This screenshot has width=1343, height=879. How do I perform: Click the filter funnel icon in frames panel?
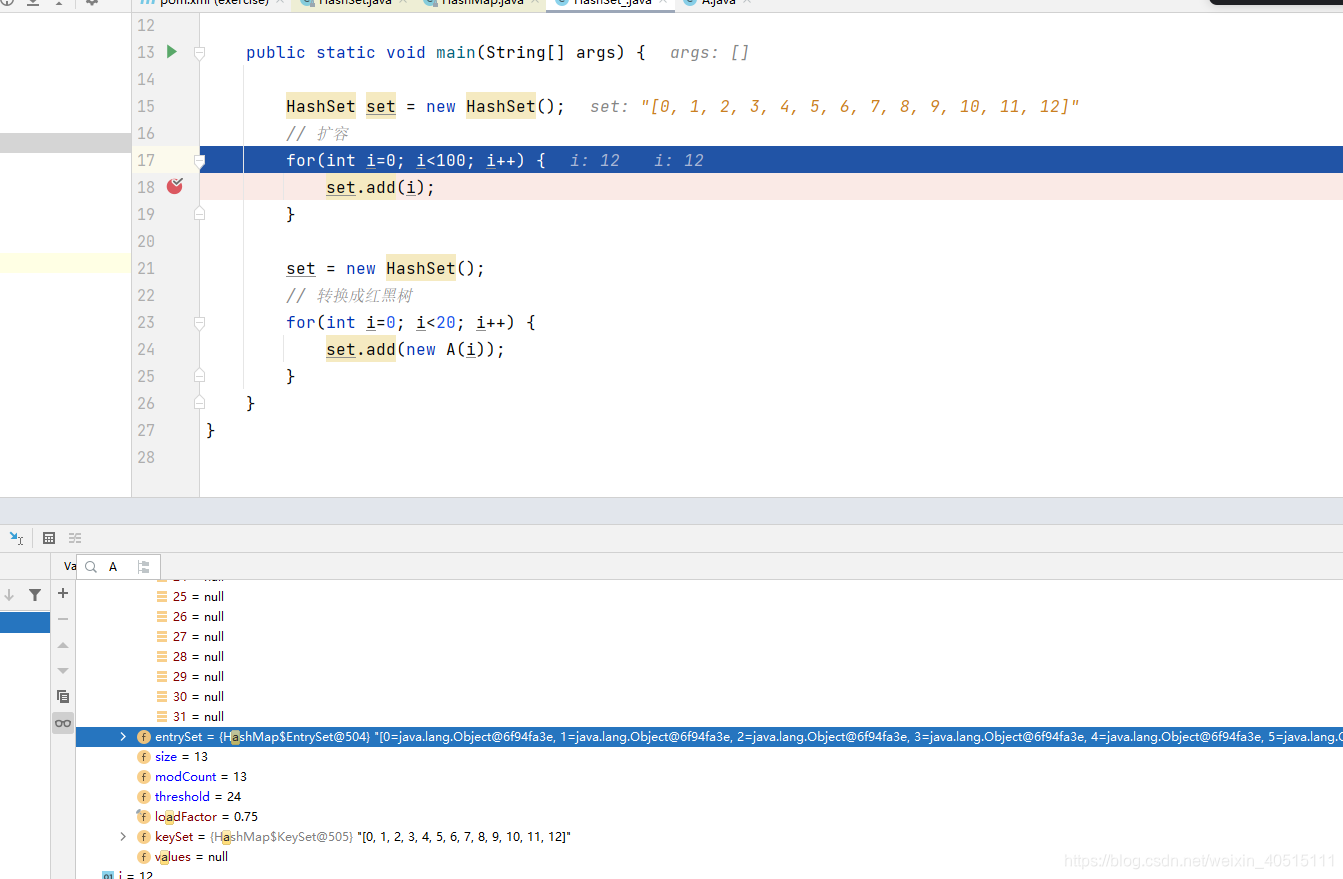[35, 595]
